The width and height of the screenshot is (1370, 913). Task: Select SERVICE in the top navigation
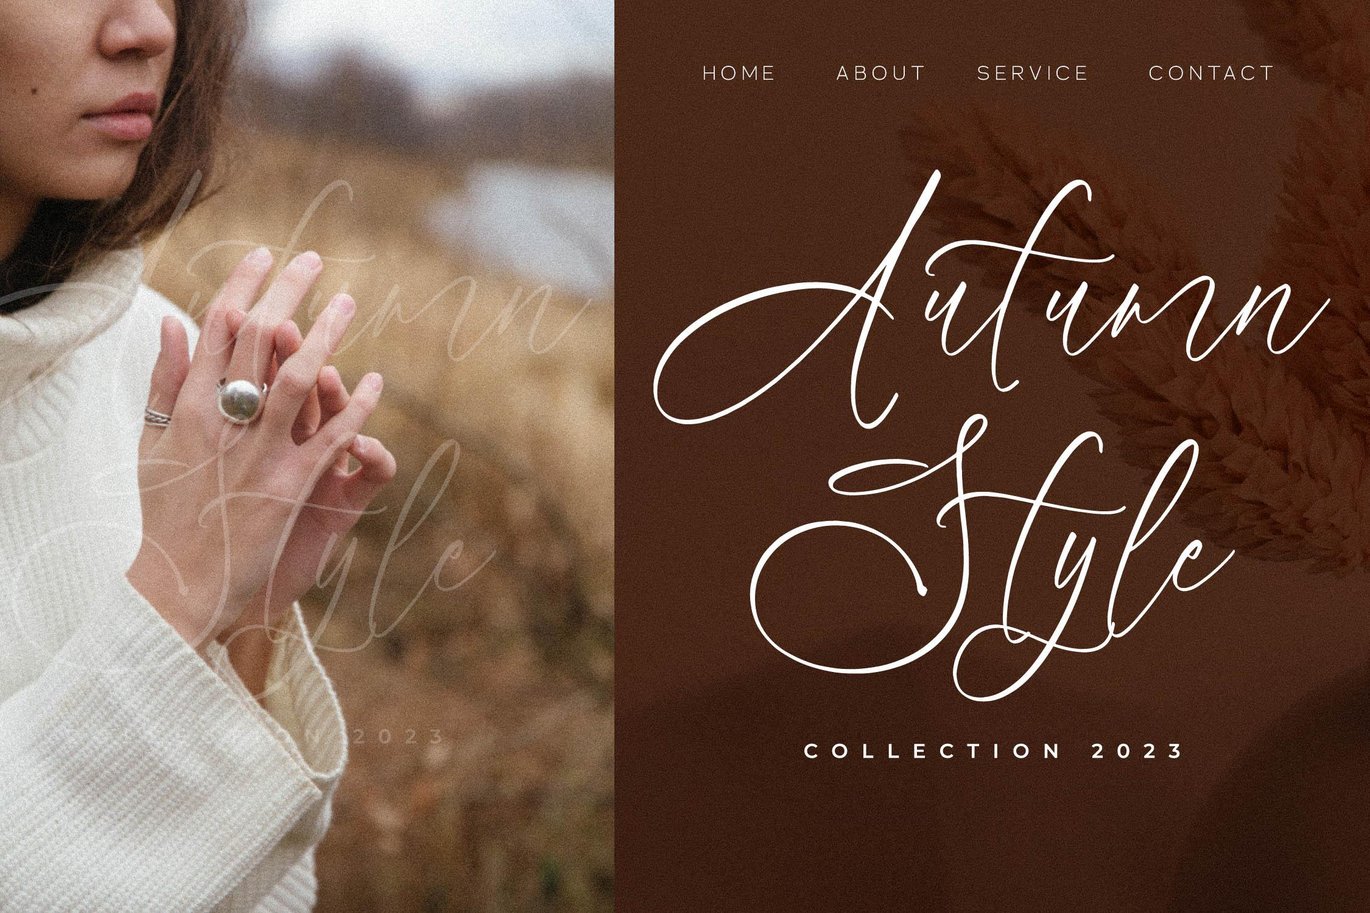(1032, 73)
